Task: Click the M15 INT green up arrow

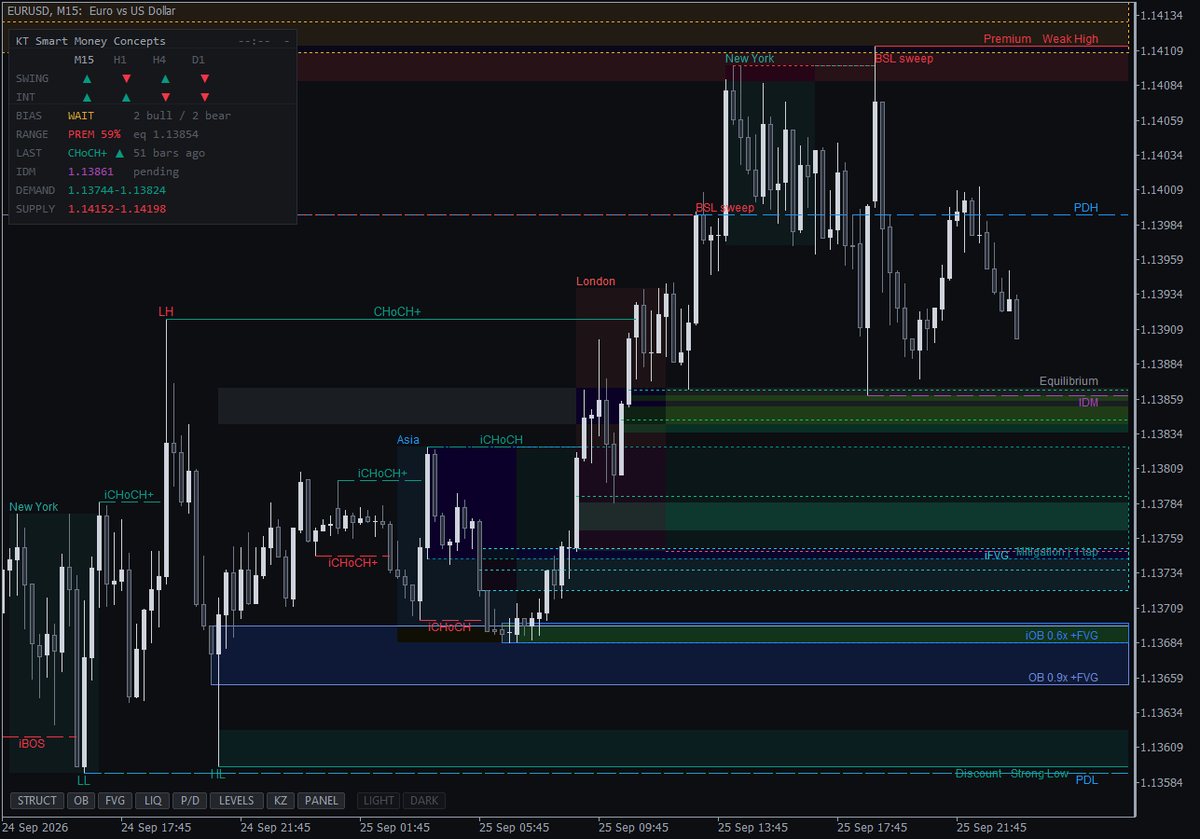Action: (x=86, y=97)
